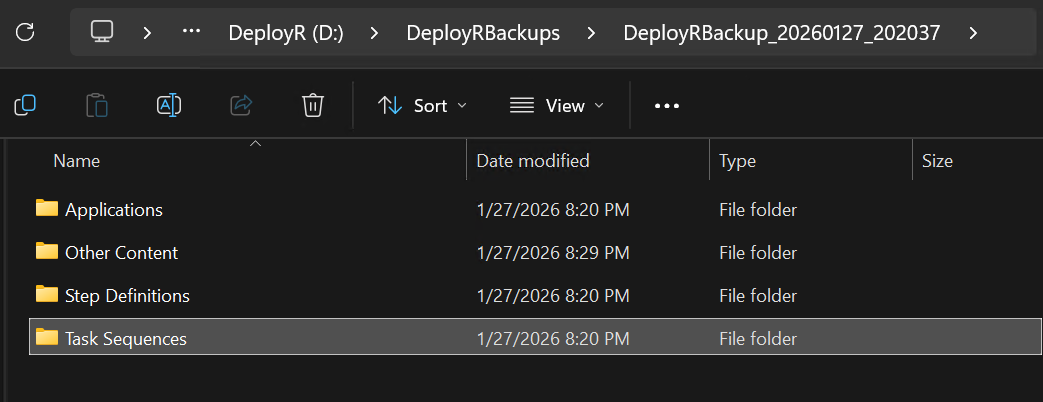Screen dimensions: 1043x402
Task: Expand chevron after DeployRBackup_20260127_202037
Action: [x=974, y=32]
